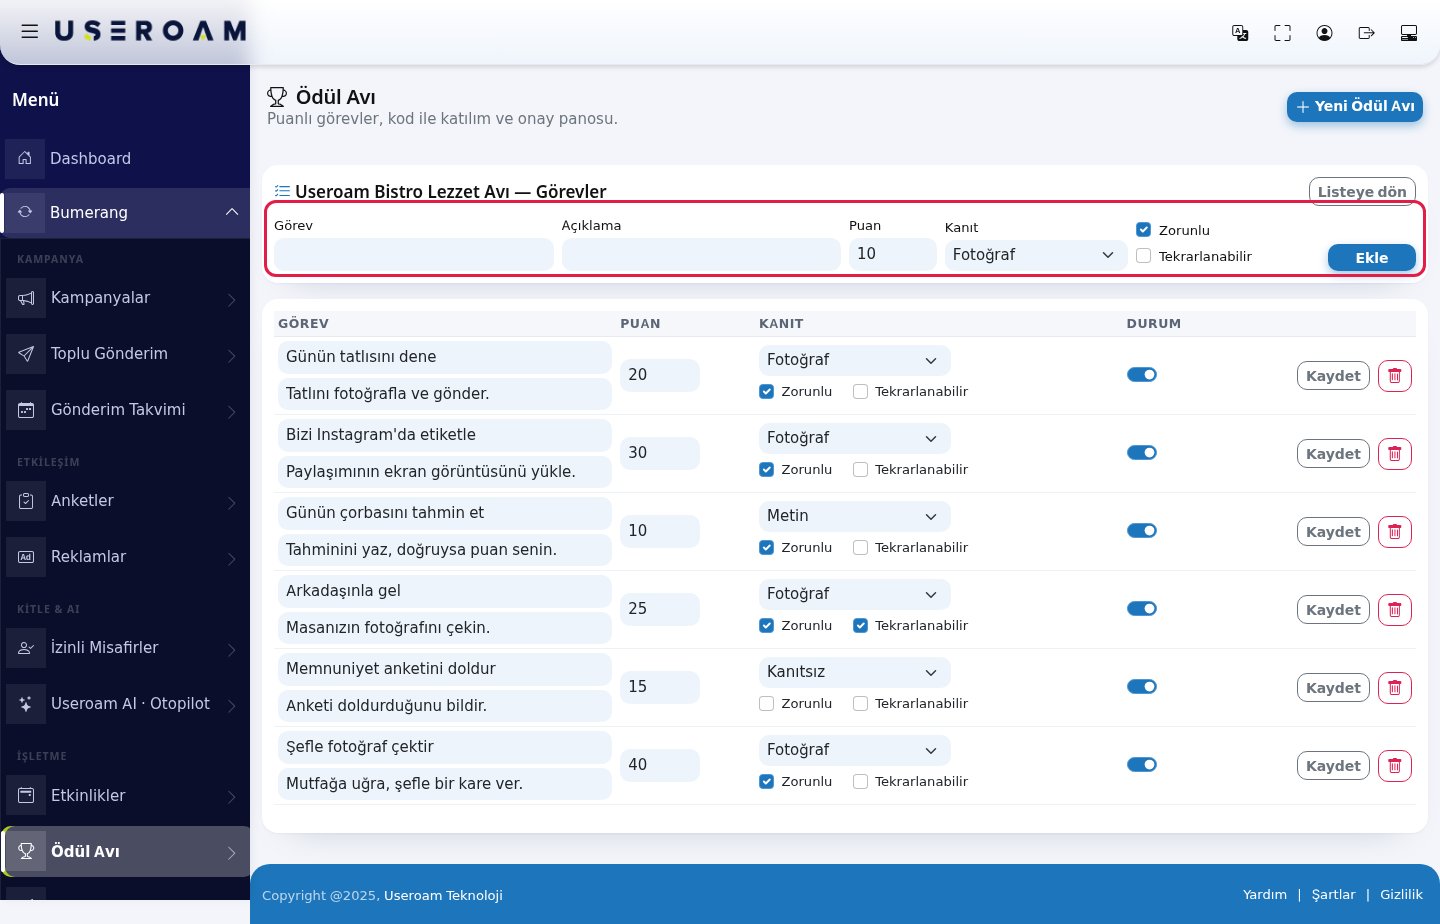
Task: Delete the 'Arkadaşınla gel' task
Action: (x=1394, y=610)
